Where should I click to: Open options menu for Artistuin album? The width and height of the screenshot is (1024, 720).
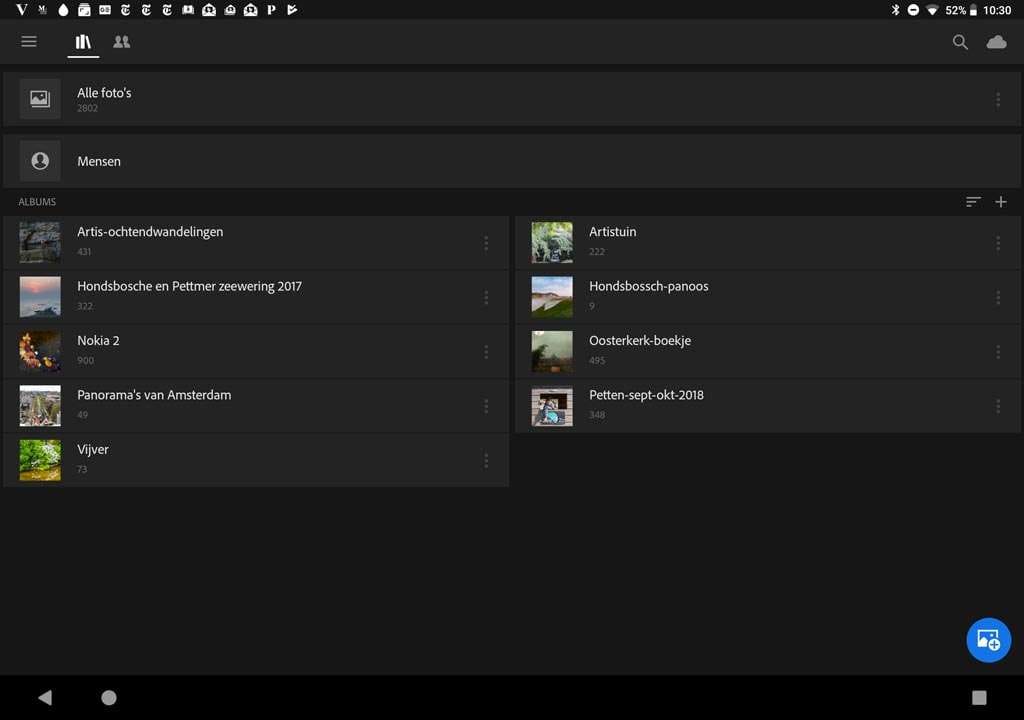click(997, 243)
